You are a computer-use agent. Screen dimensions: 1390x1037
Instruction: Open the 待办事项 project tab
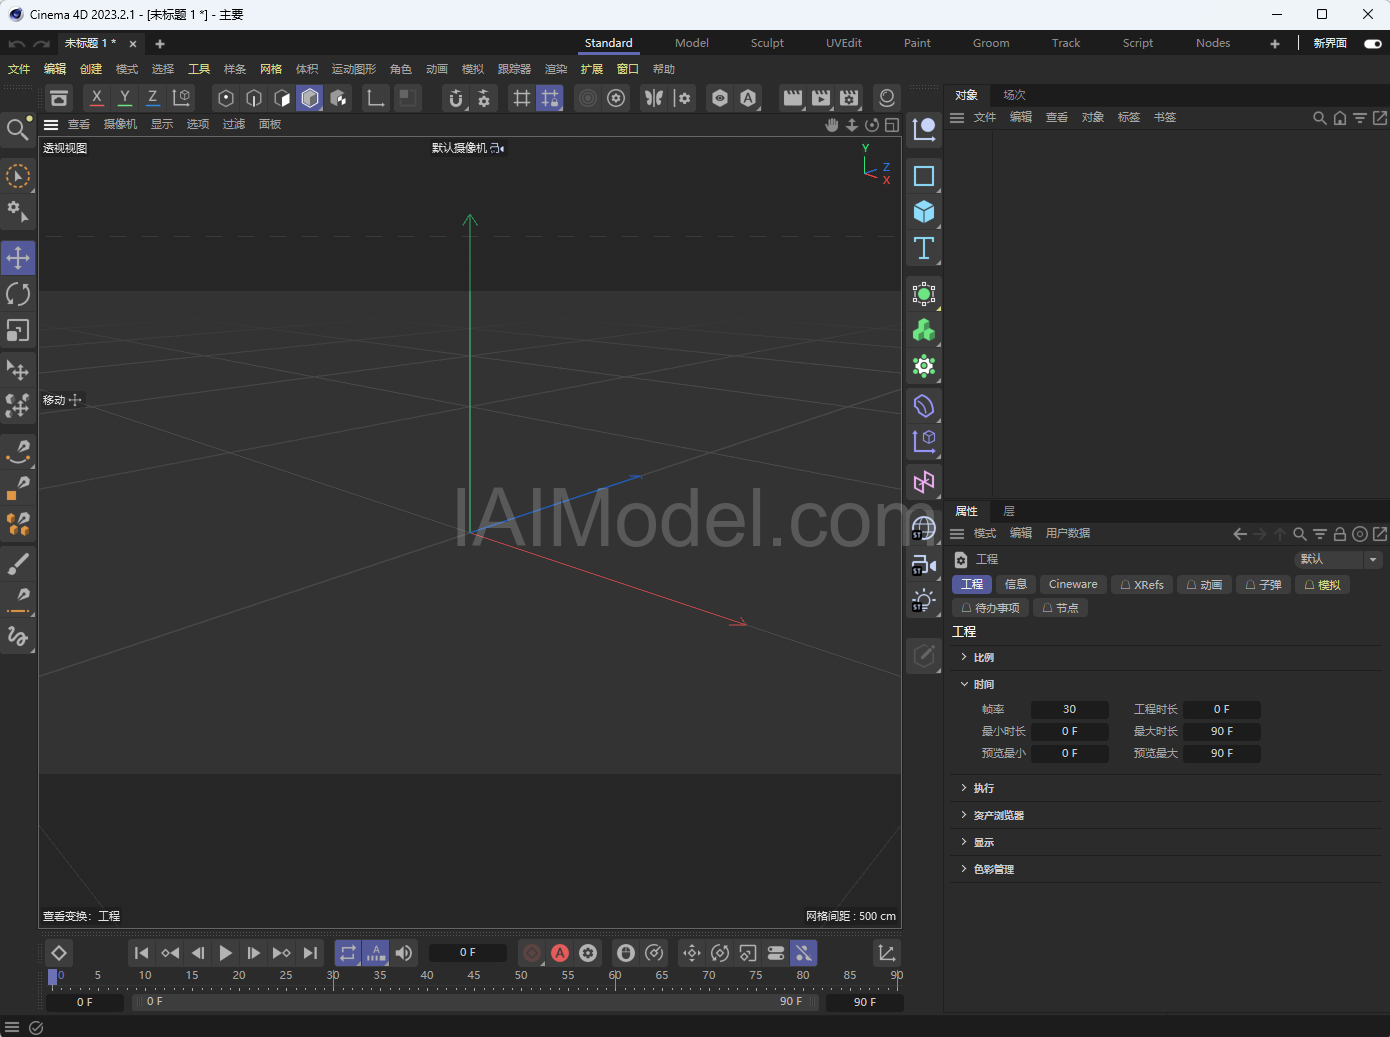click(990, 608)
